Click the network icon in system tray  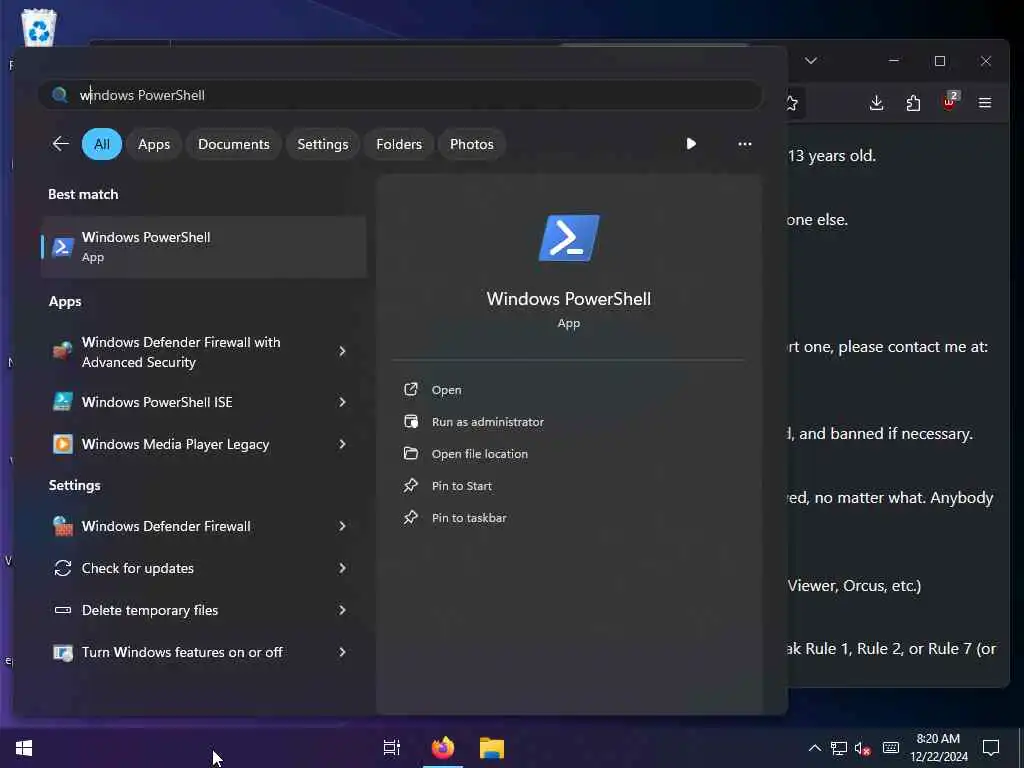tap(839, 748)
